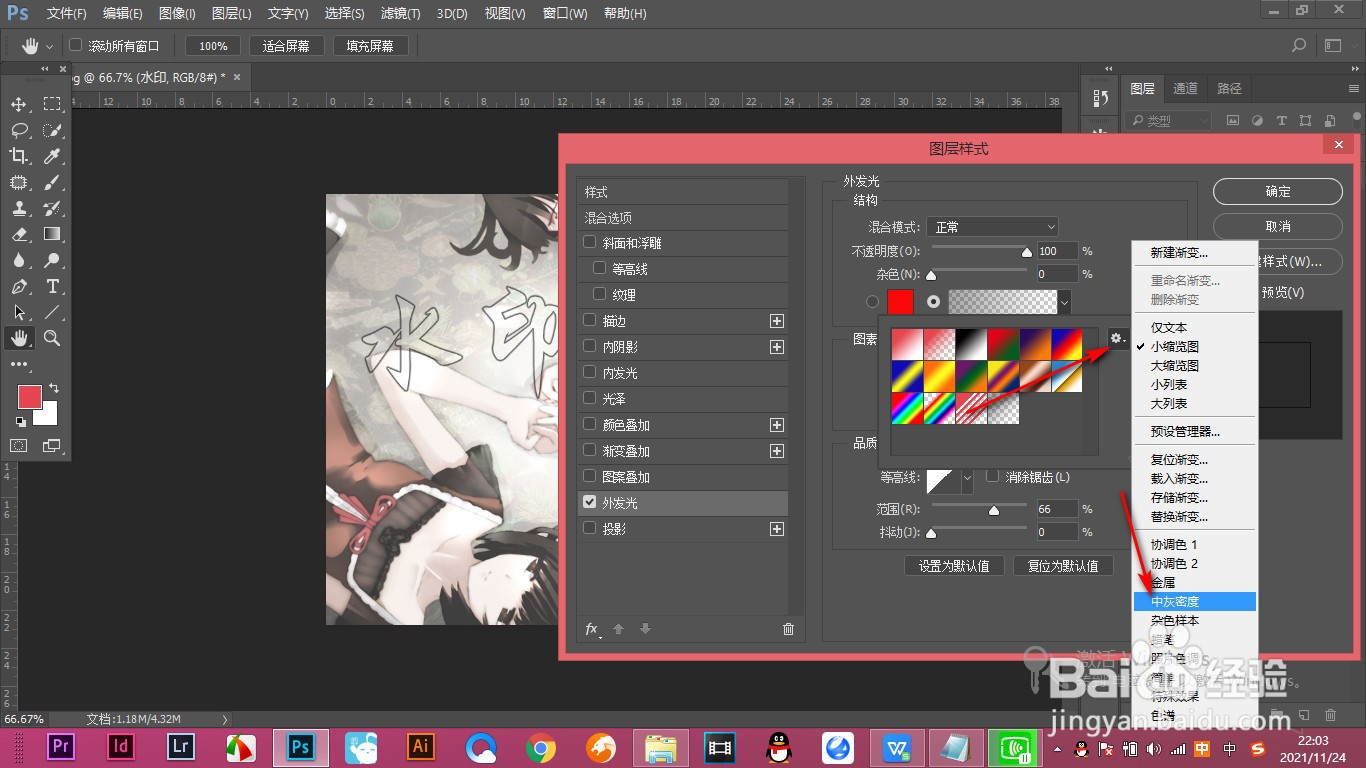This screenshot has width=1366, height=768.
Task: Select the History Brush tool
Action: click(x=52, y=208)
